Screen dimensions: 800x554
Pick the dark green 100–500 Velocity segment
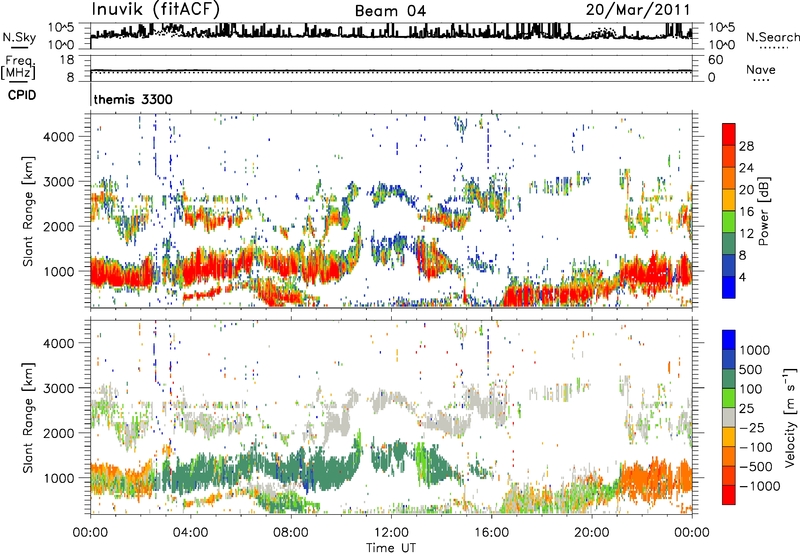click(x=729, y=379)
